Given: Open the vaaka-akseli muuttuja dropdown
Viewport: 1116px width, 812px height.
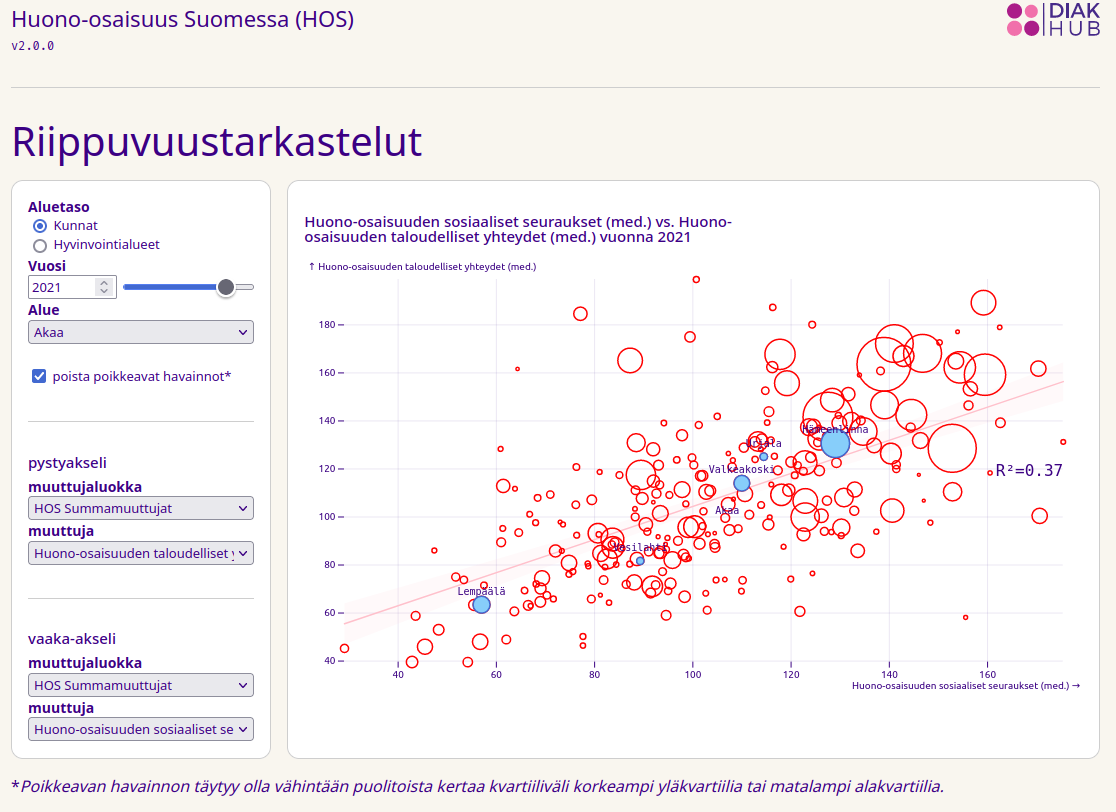Looking at the screenshot, I should pos(141,730).
